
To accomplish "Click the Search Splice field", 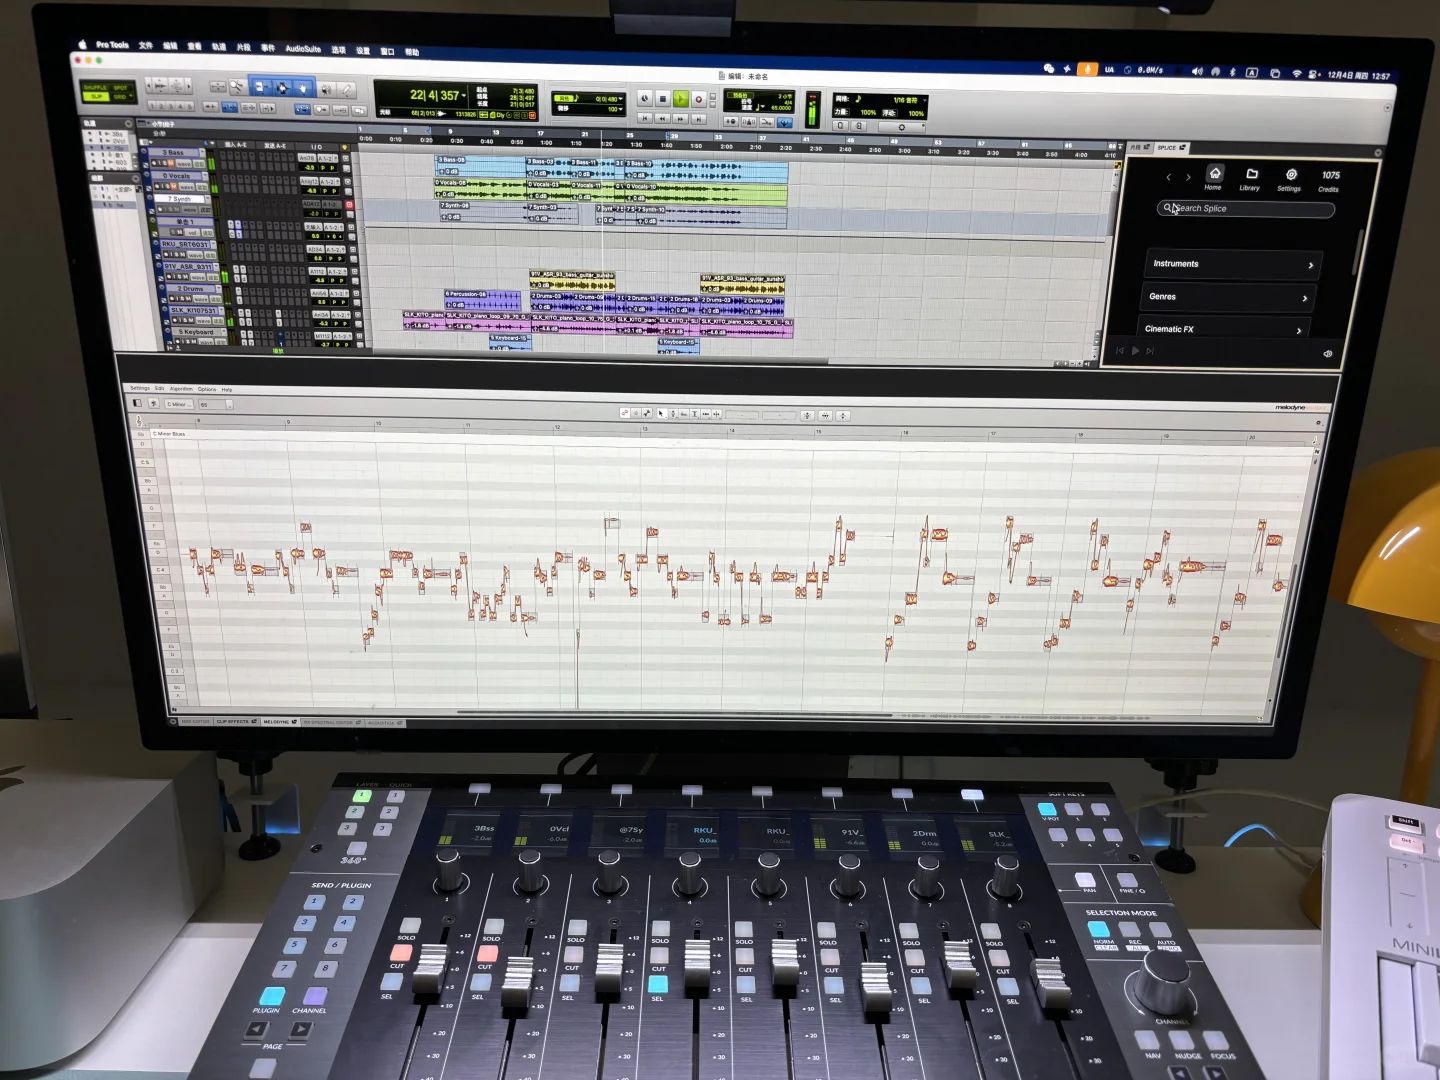I will [x=1246, y=209].
